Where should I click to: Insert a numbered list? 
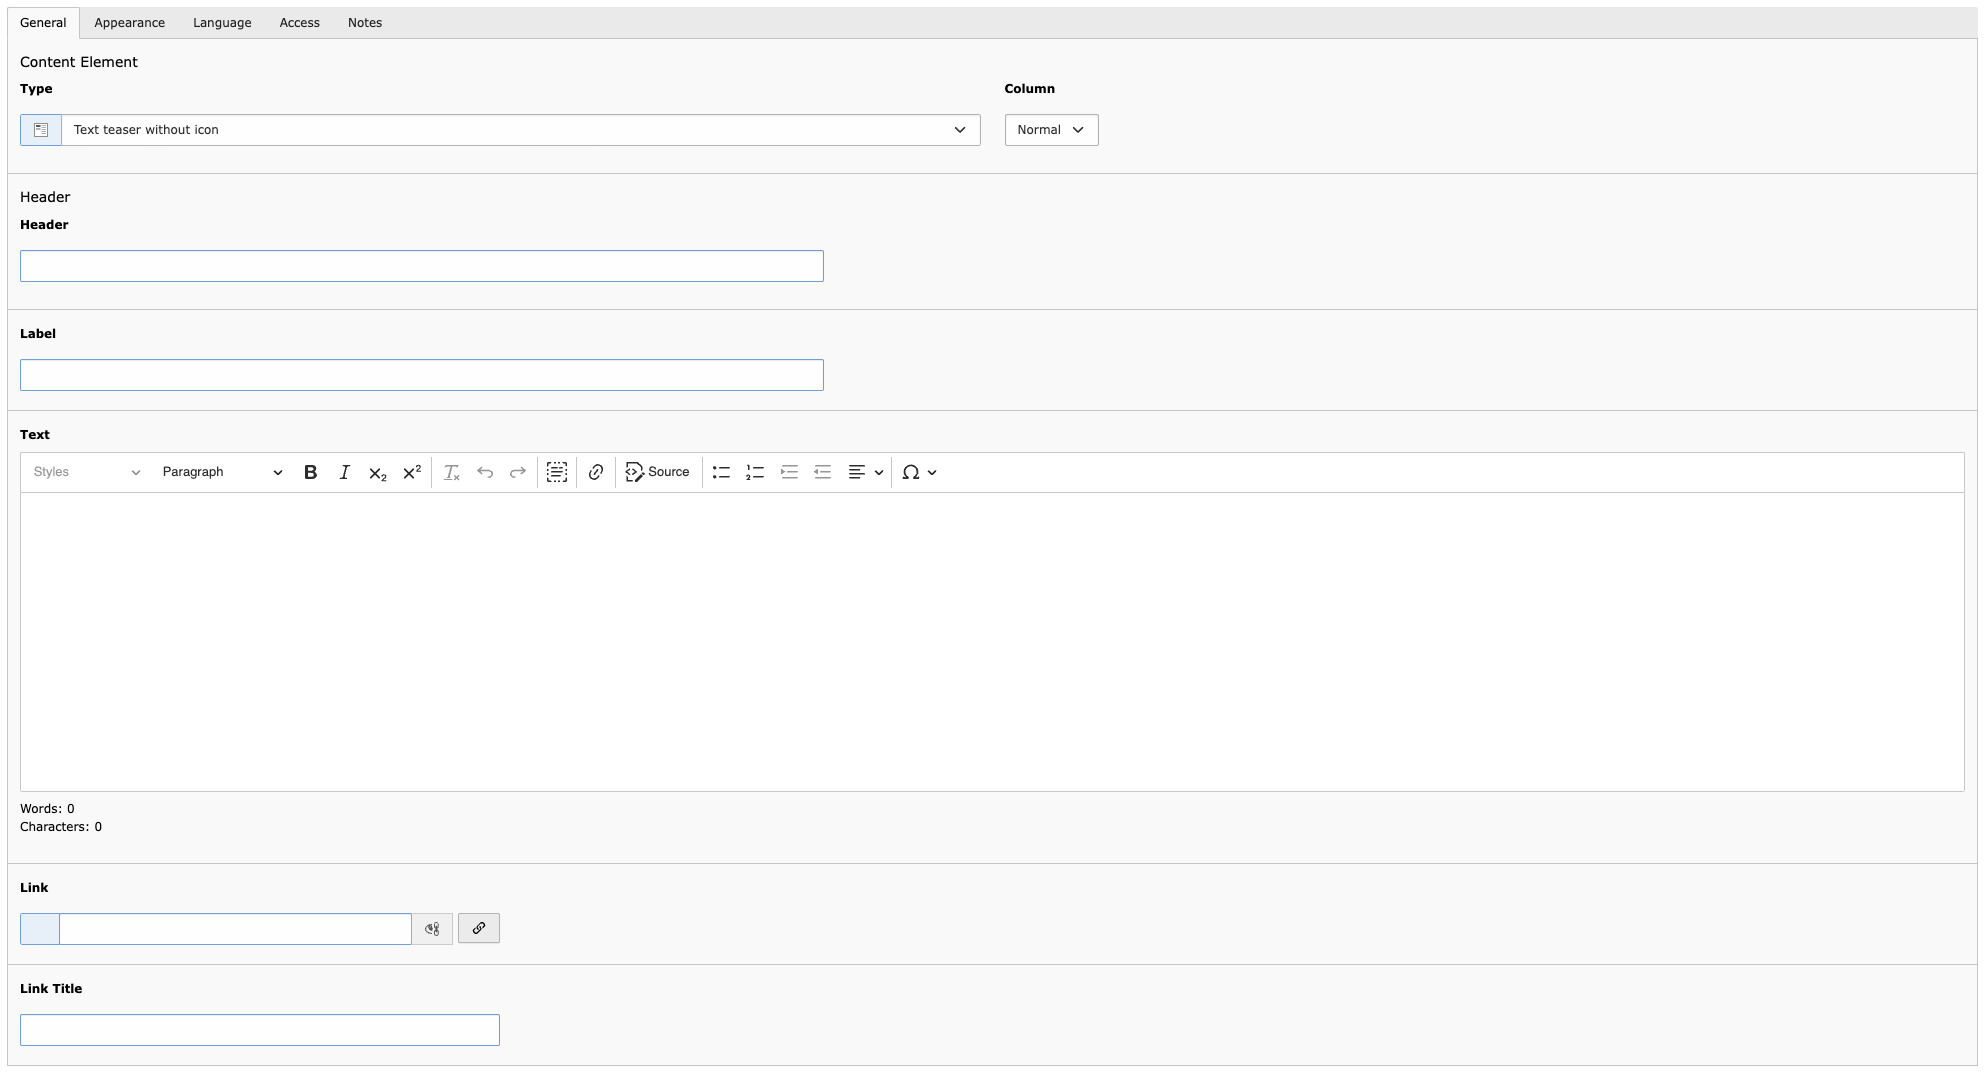click(x=755, y=472)
